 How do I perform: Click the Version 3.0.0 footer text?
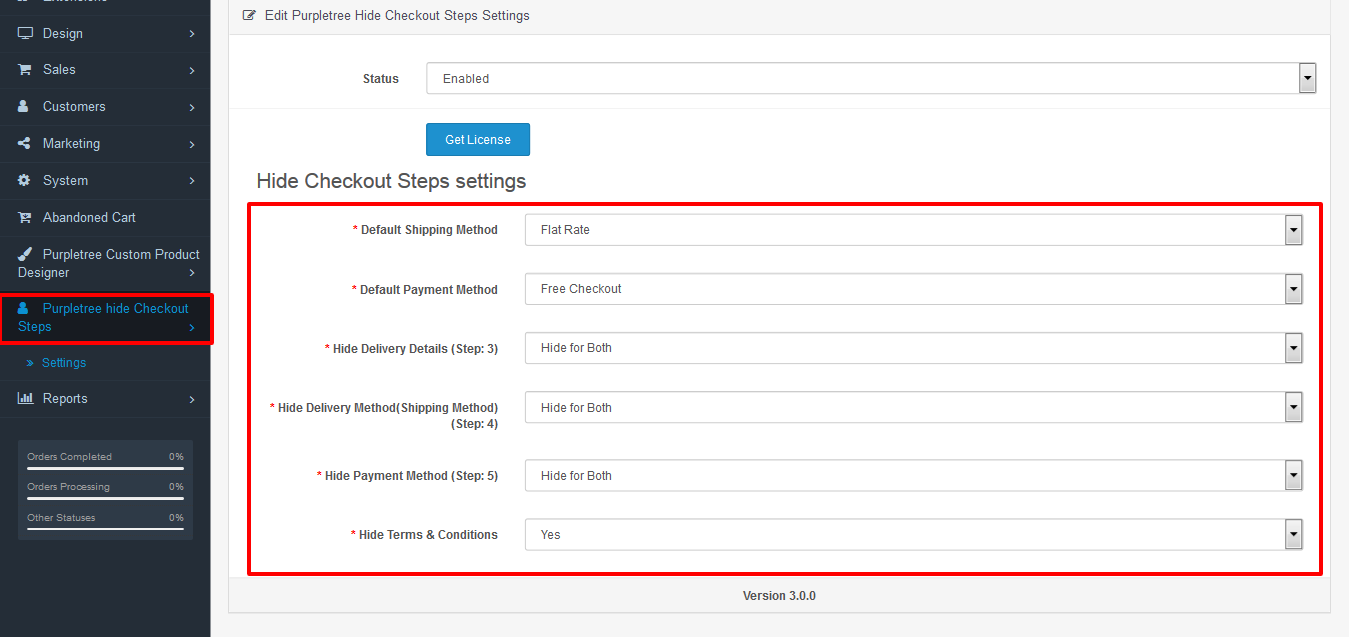tap(779, 596)
